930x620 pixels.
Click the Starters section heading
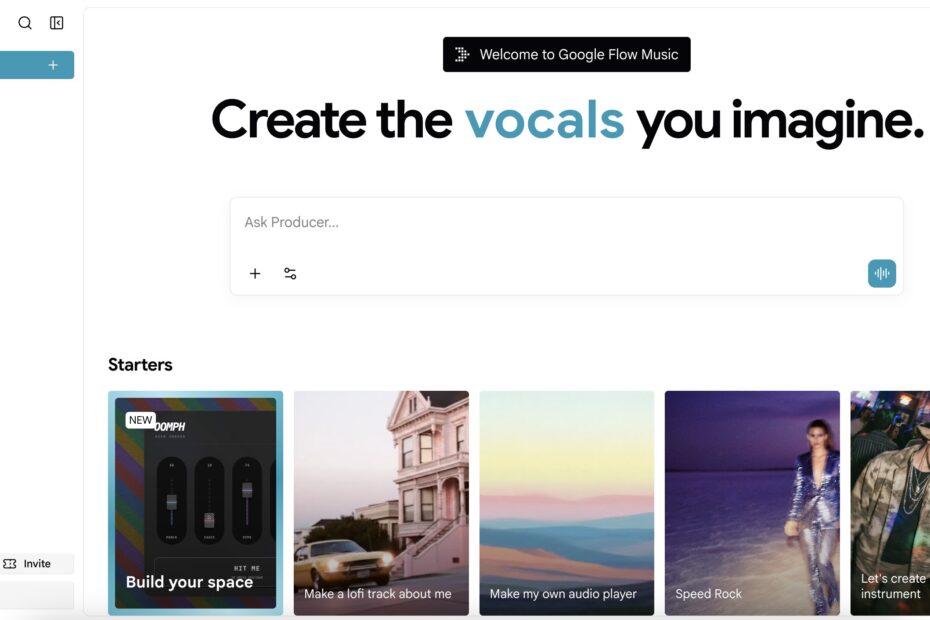coord(140,365)
